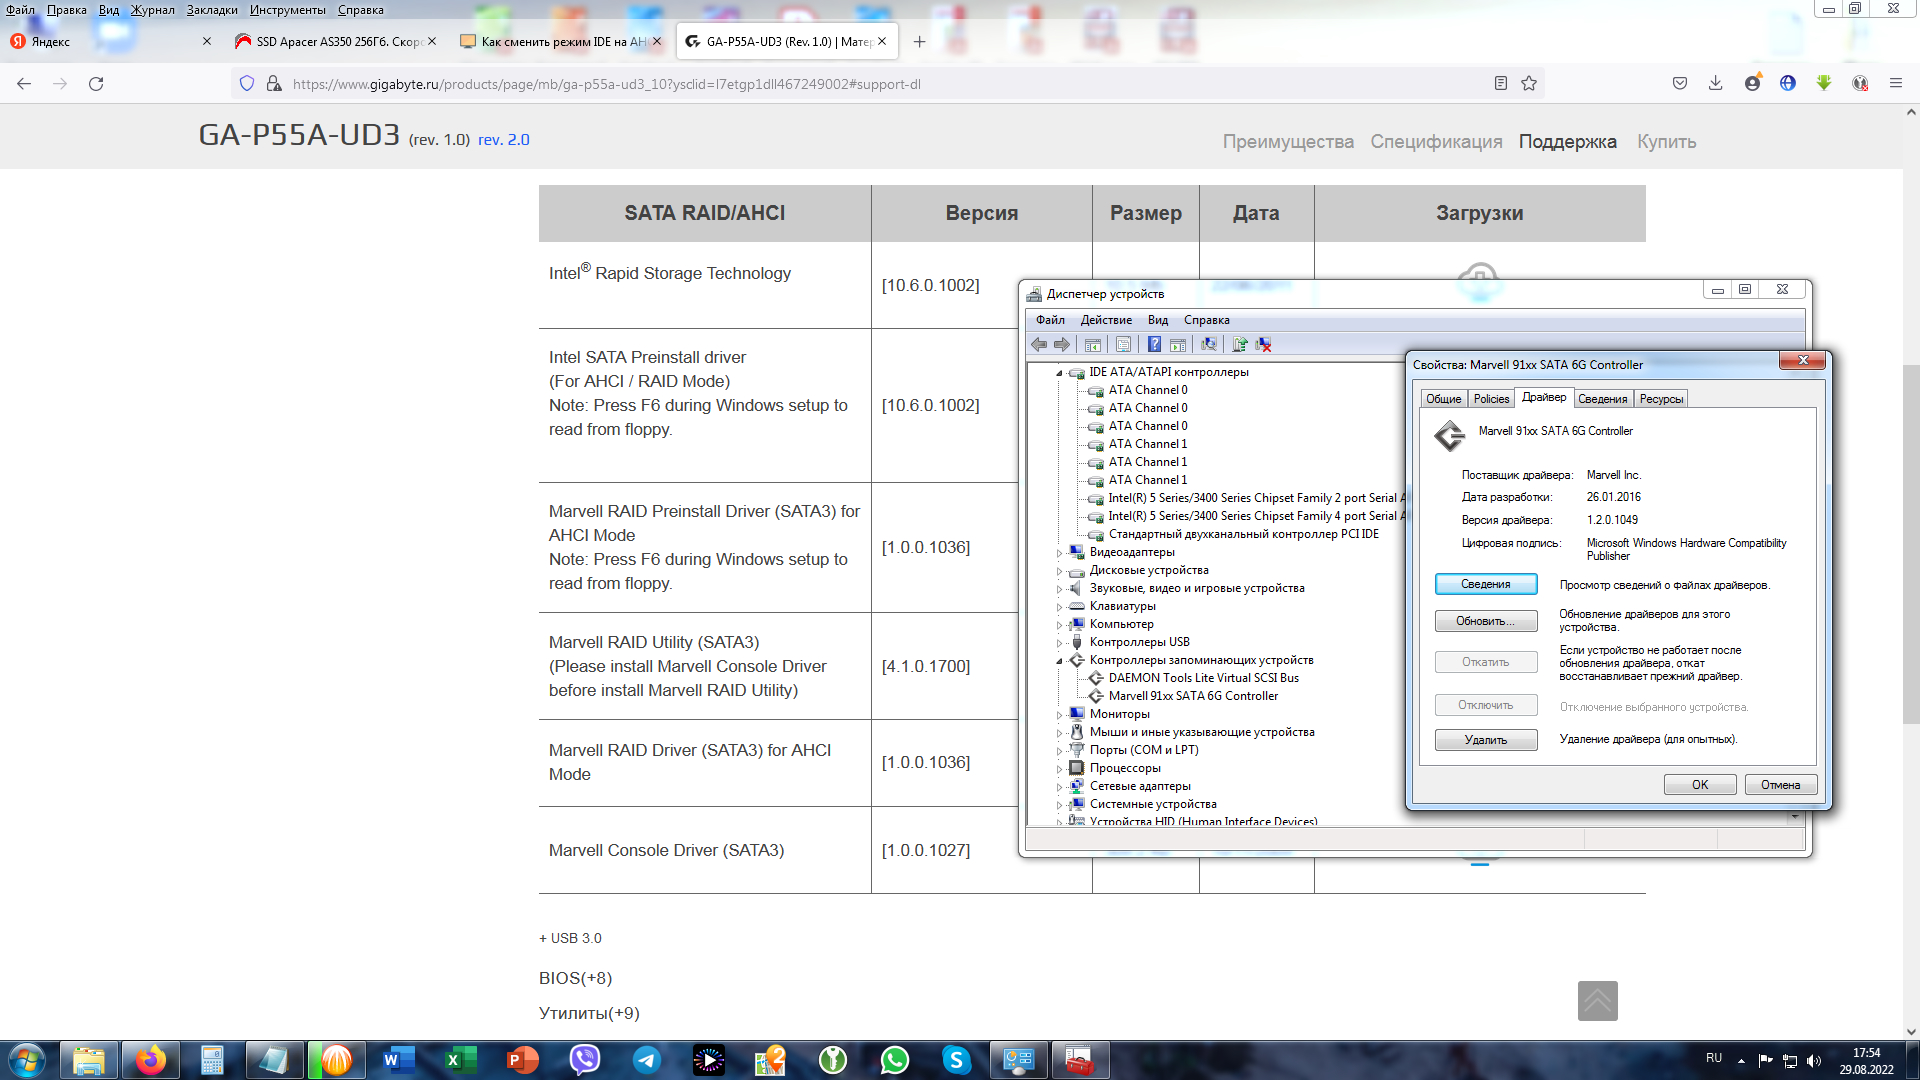Collapse IDE ATA/ATAPI controllers node
The image size is (1920, 1080).
[1059, 373]
